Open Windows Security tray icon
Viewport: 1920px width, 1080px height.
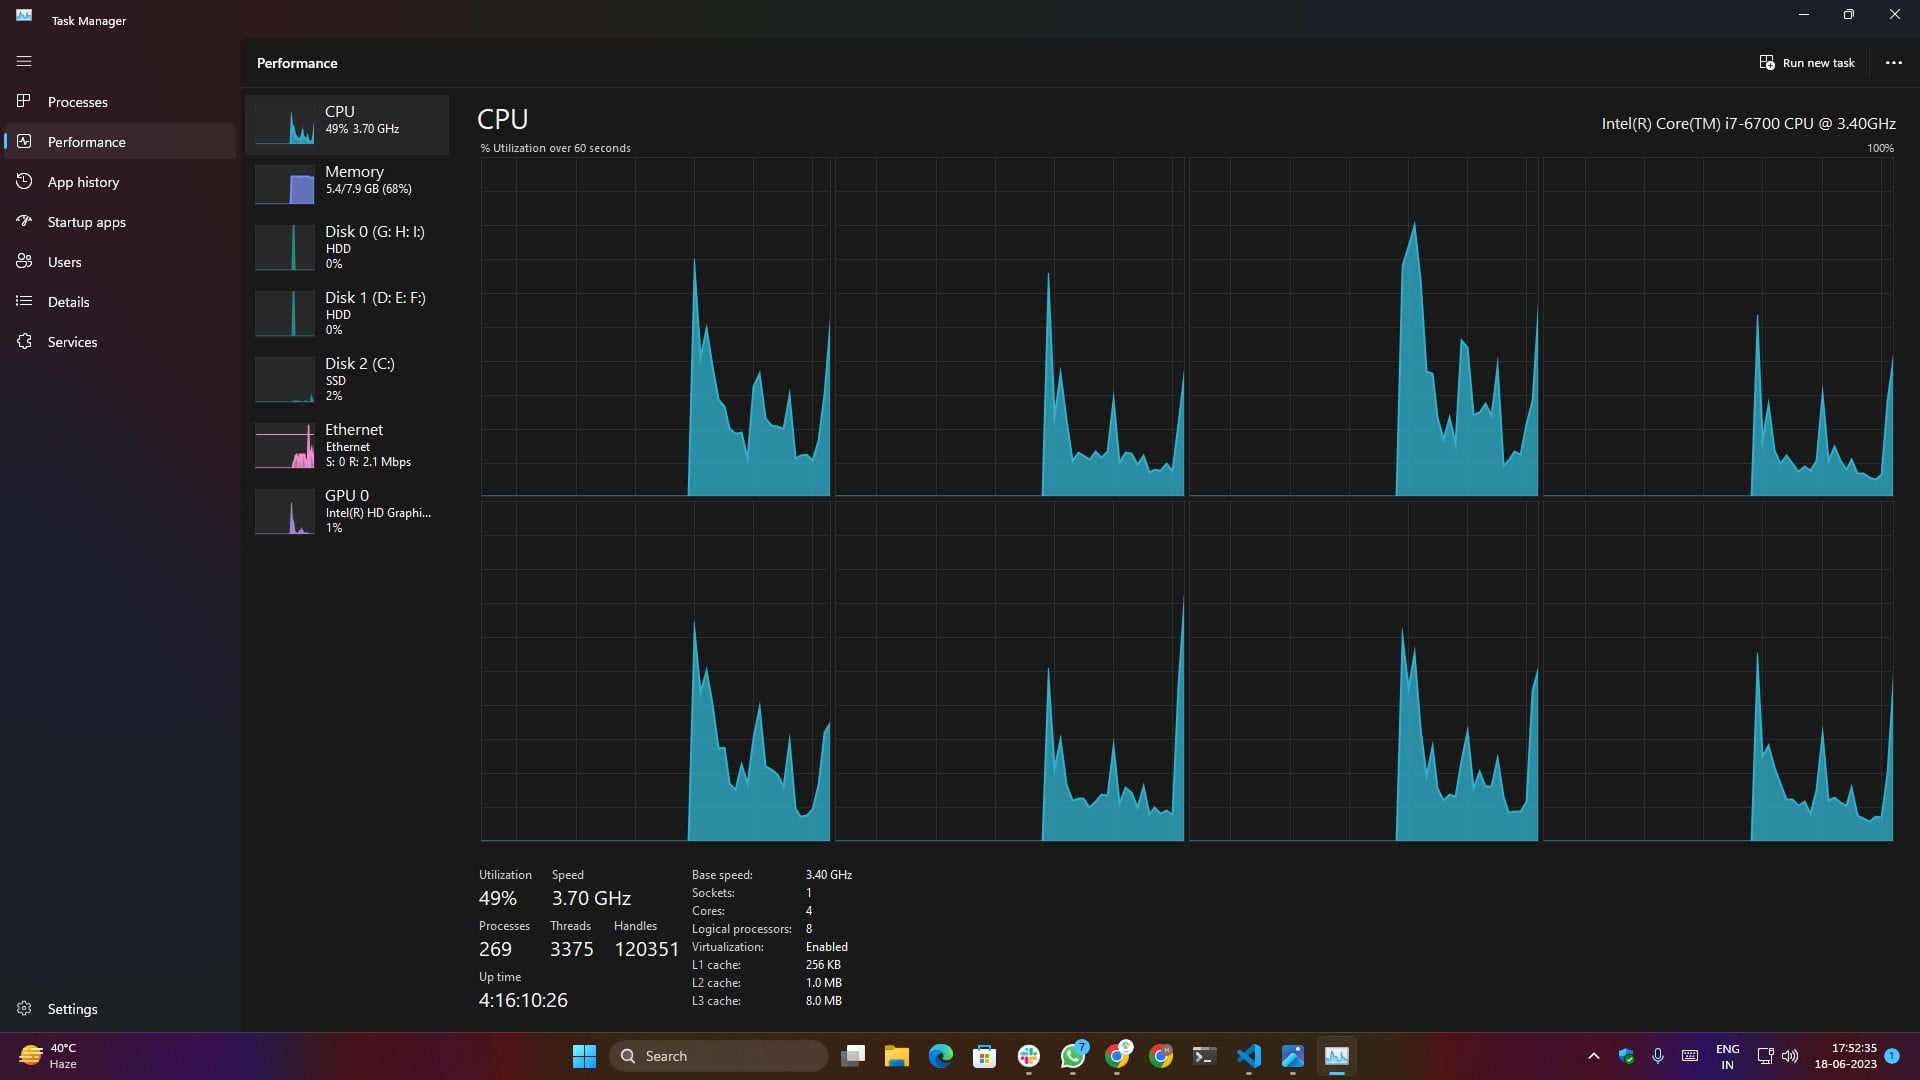tap(1626, 1056)
